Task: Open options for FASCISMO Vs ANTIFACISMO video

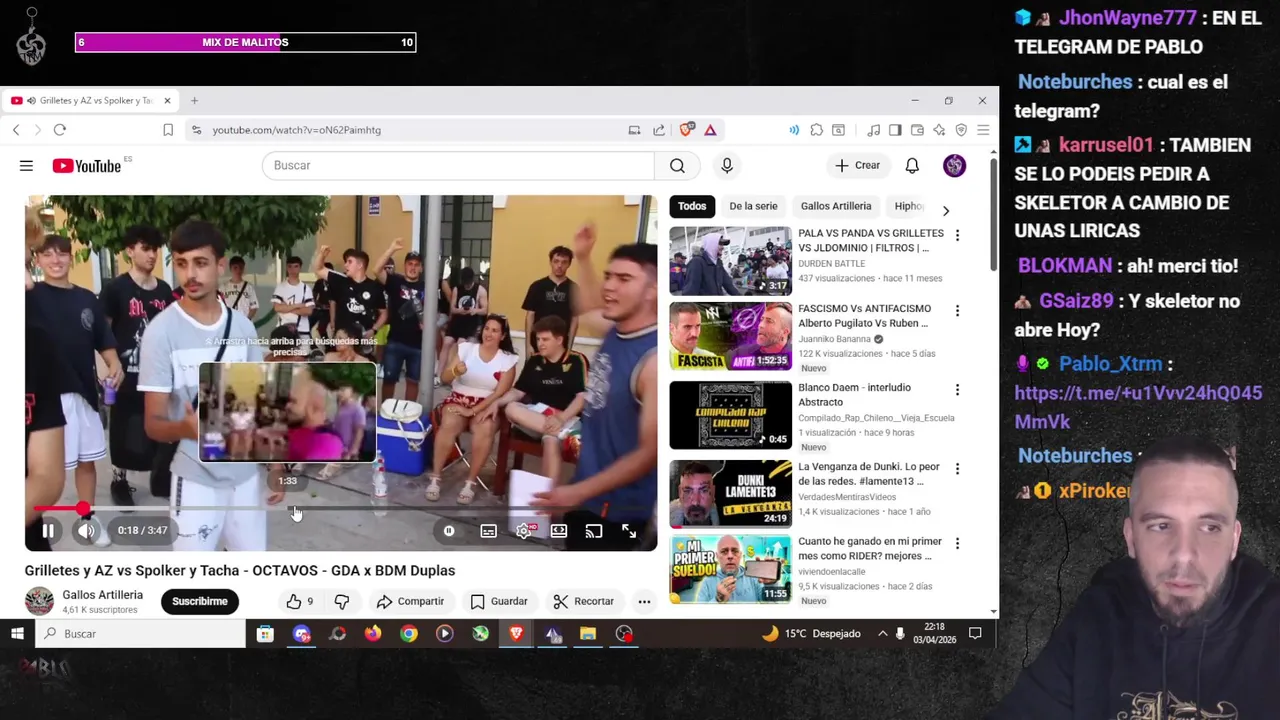Action: pyautogui.click(x=957, y=311)
